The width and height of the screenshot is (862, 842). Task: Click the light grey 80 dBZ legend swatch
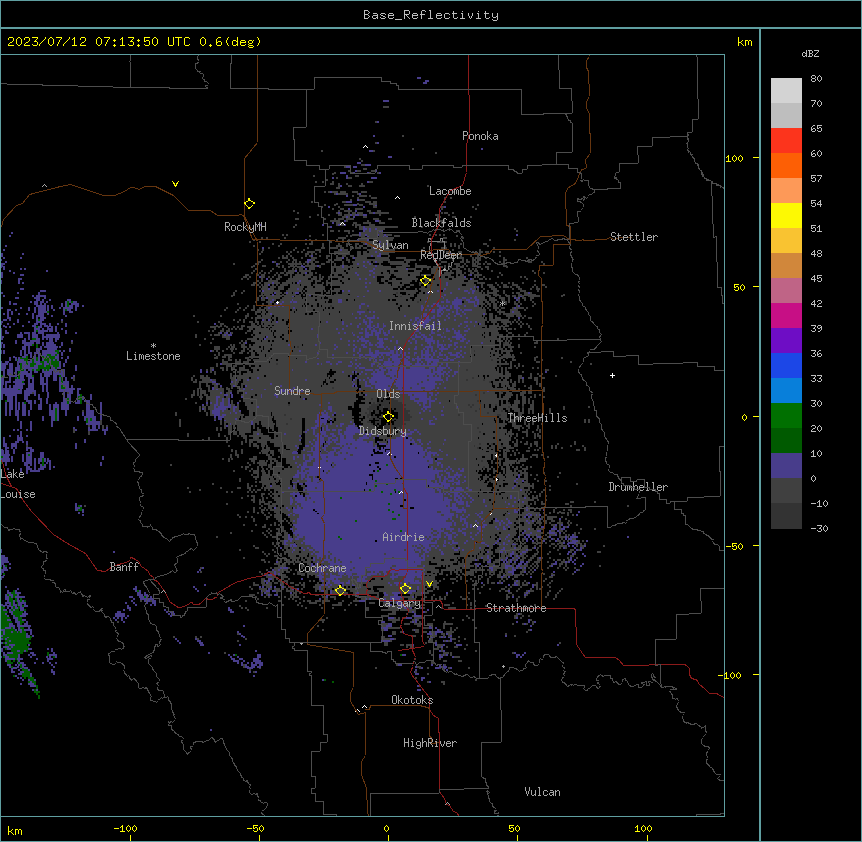tap(786, 91)
